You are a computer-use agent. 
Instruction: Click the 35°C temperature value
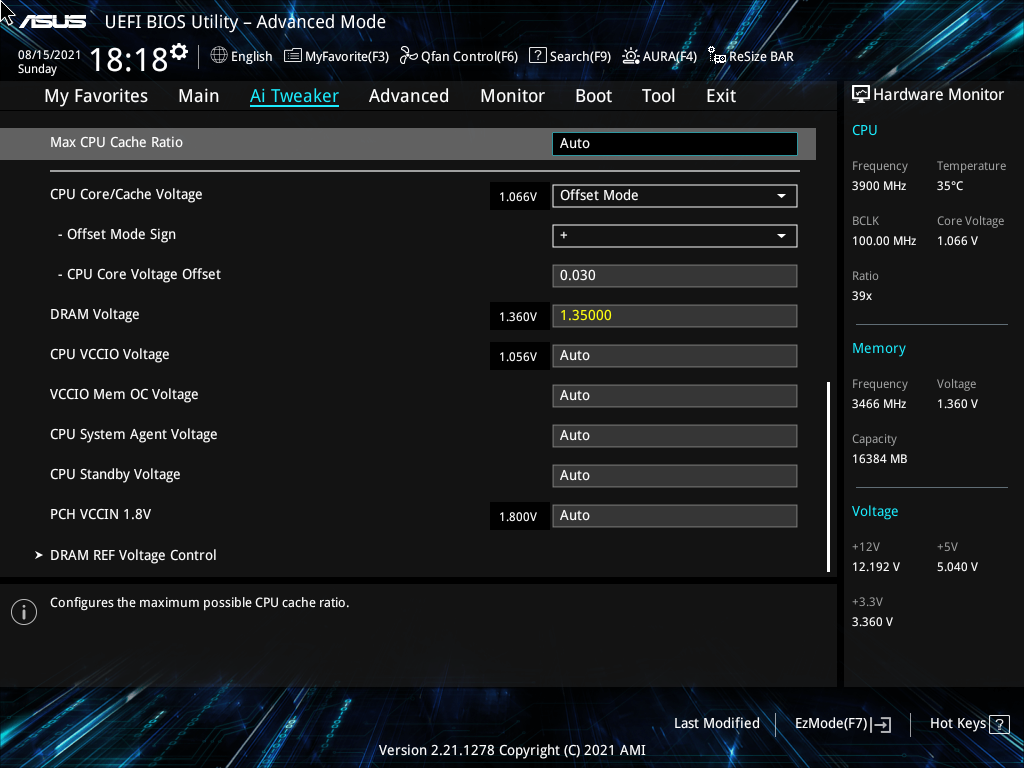coord(950,186)
